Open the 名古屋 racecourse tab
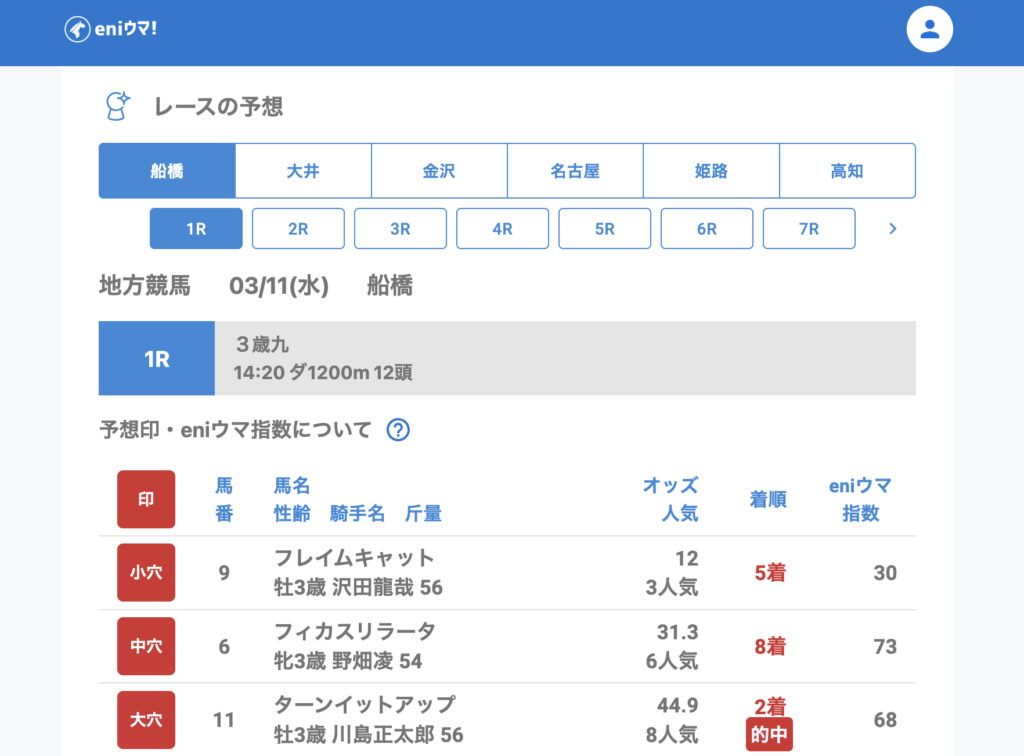The height and width of the screenshot is (756, 1024). (575, 171)
